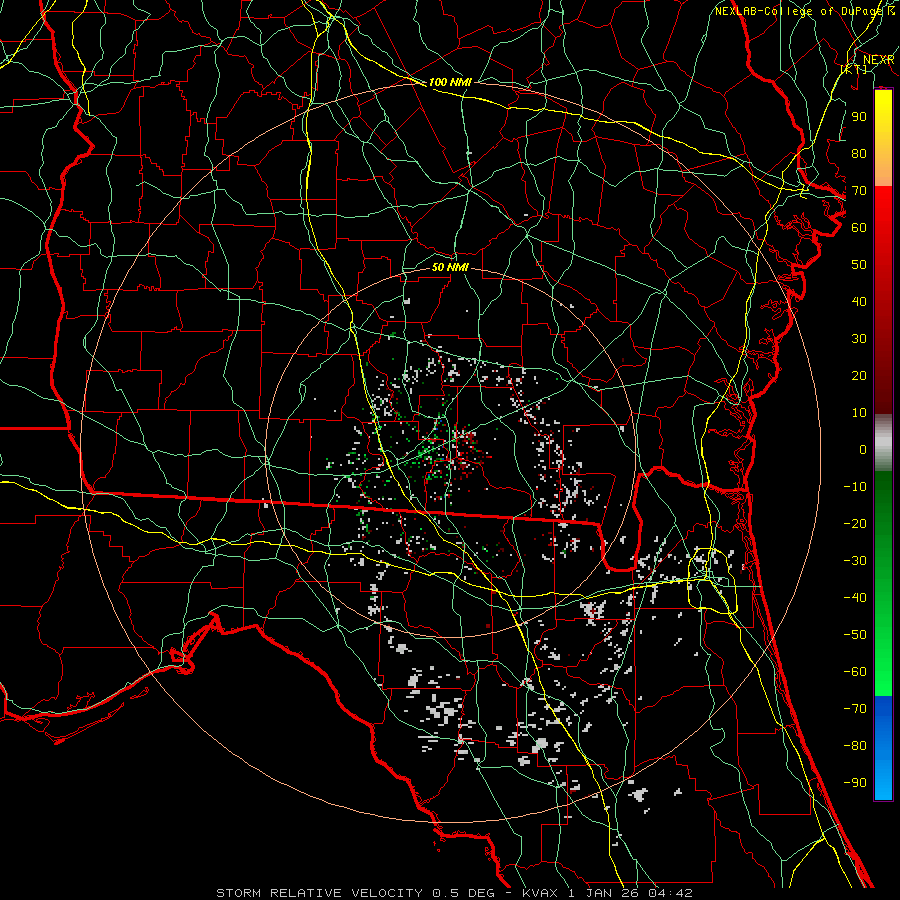Click the gray zero-velocity segment of the color bar
Viewport: 900px width, 900px height.
(x=883, y=443)
